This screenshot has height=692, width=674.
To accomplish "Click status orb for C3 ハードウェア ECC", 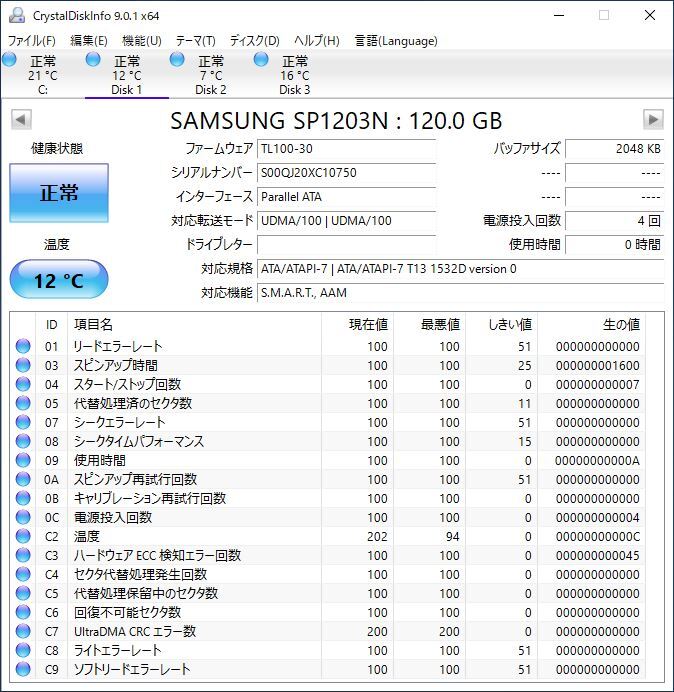I will point(23,555).
